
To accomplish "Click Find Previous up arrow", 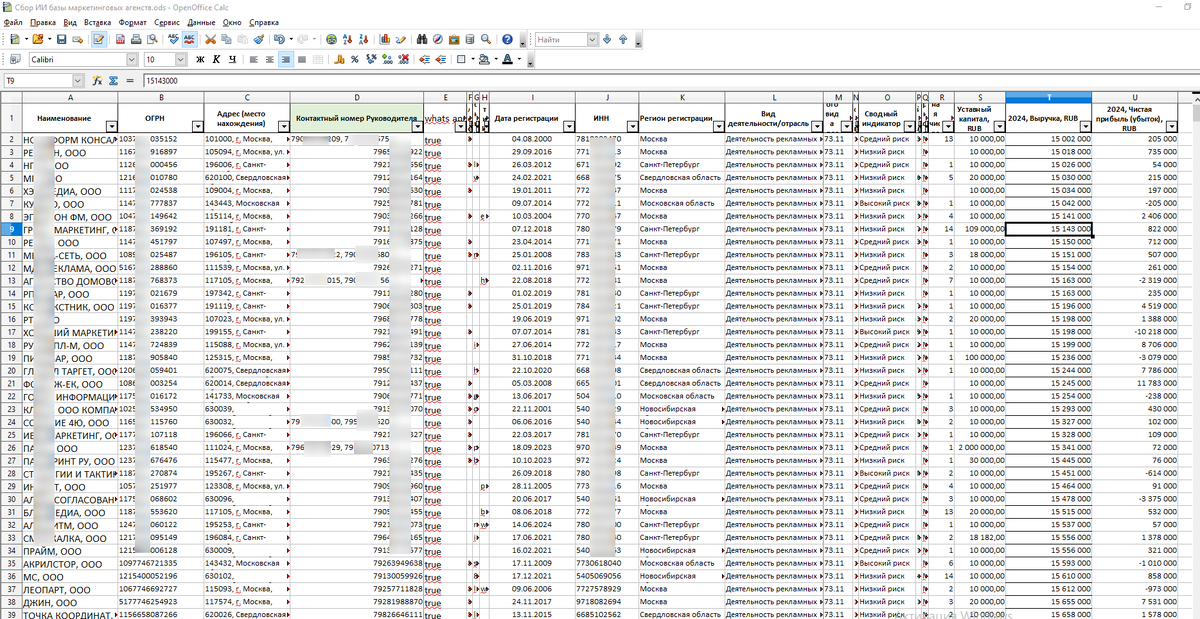I will pos(623,39).
